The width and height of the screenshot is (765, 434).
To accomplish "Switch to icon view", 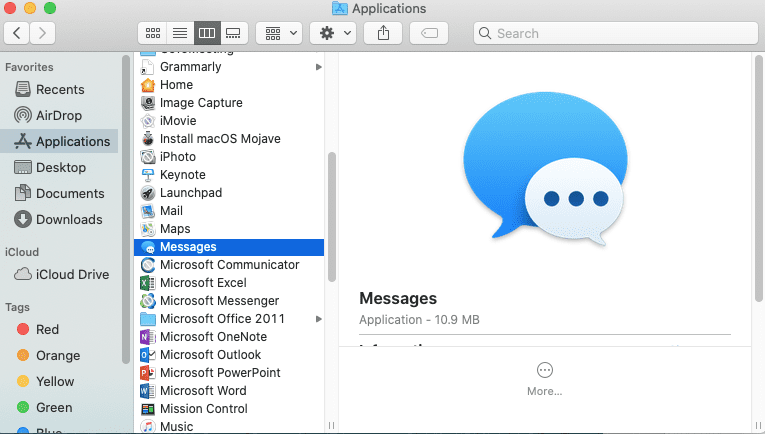I will click(153, 33).
